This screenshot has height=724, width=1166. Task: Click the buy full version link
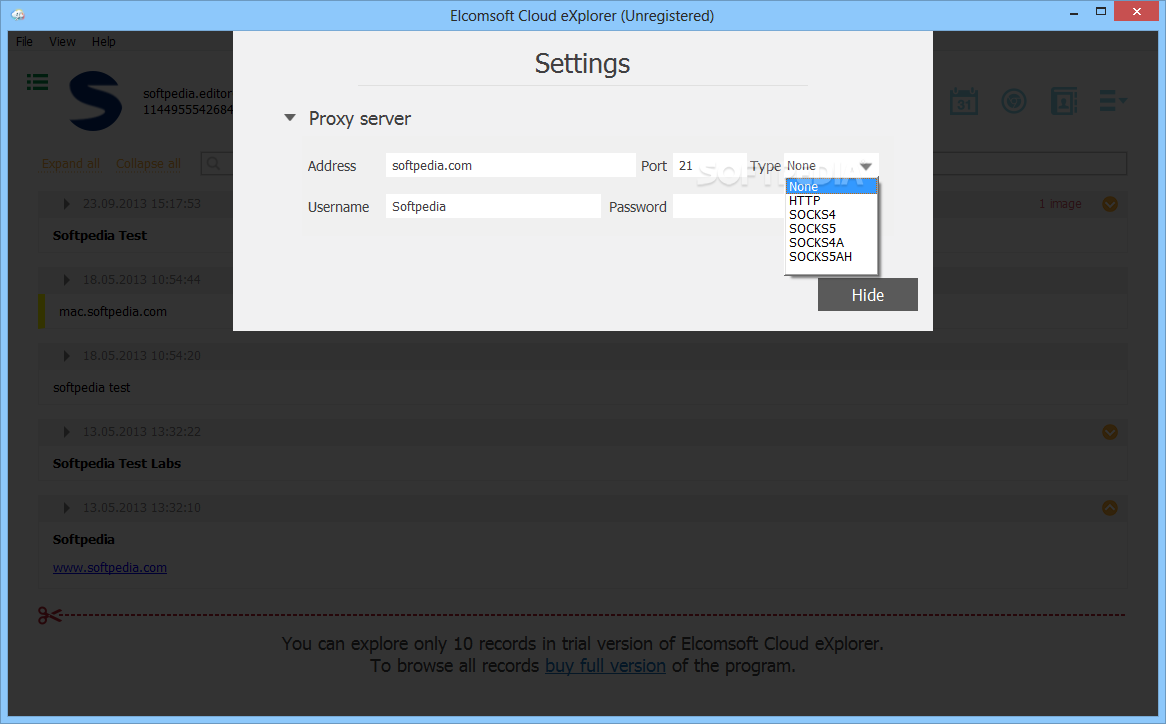605,665
